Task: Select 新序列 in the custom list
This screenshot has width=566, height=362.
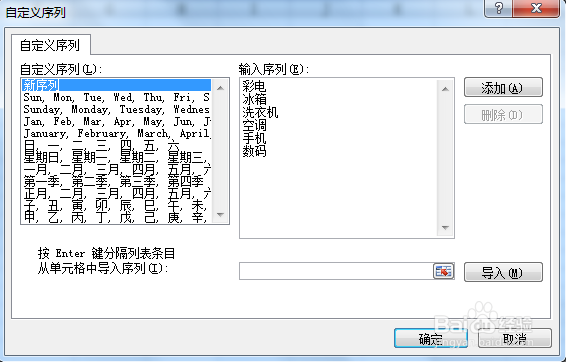Action: (x=116, y=85)
